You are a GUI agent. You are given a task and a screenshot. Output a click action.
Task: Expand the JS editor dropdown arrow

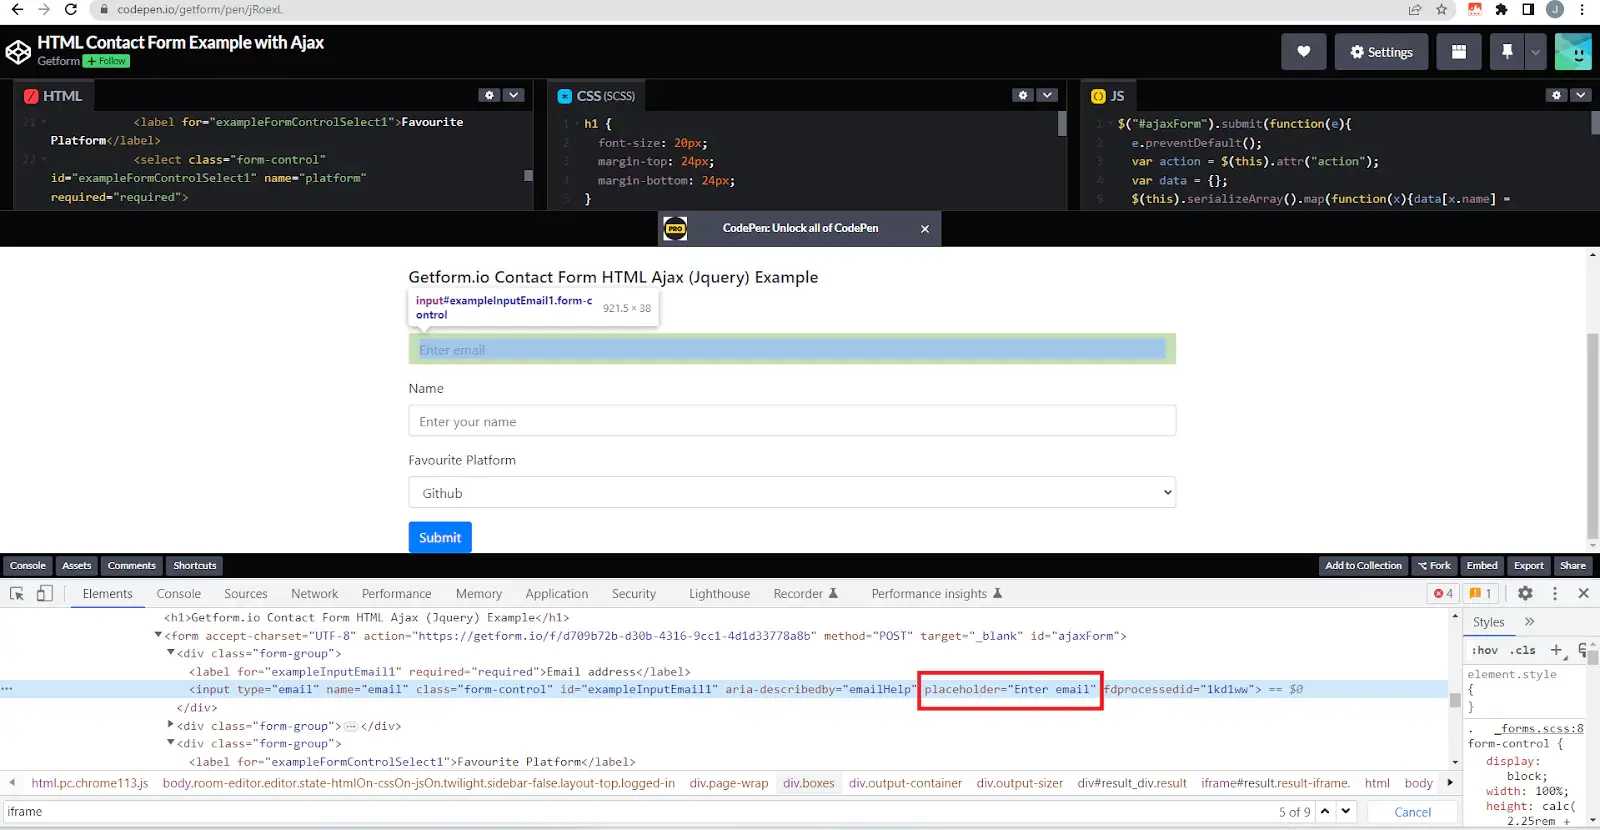[x=1580, y=95]
